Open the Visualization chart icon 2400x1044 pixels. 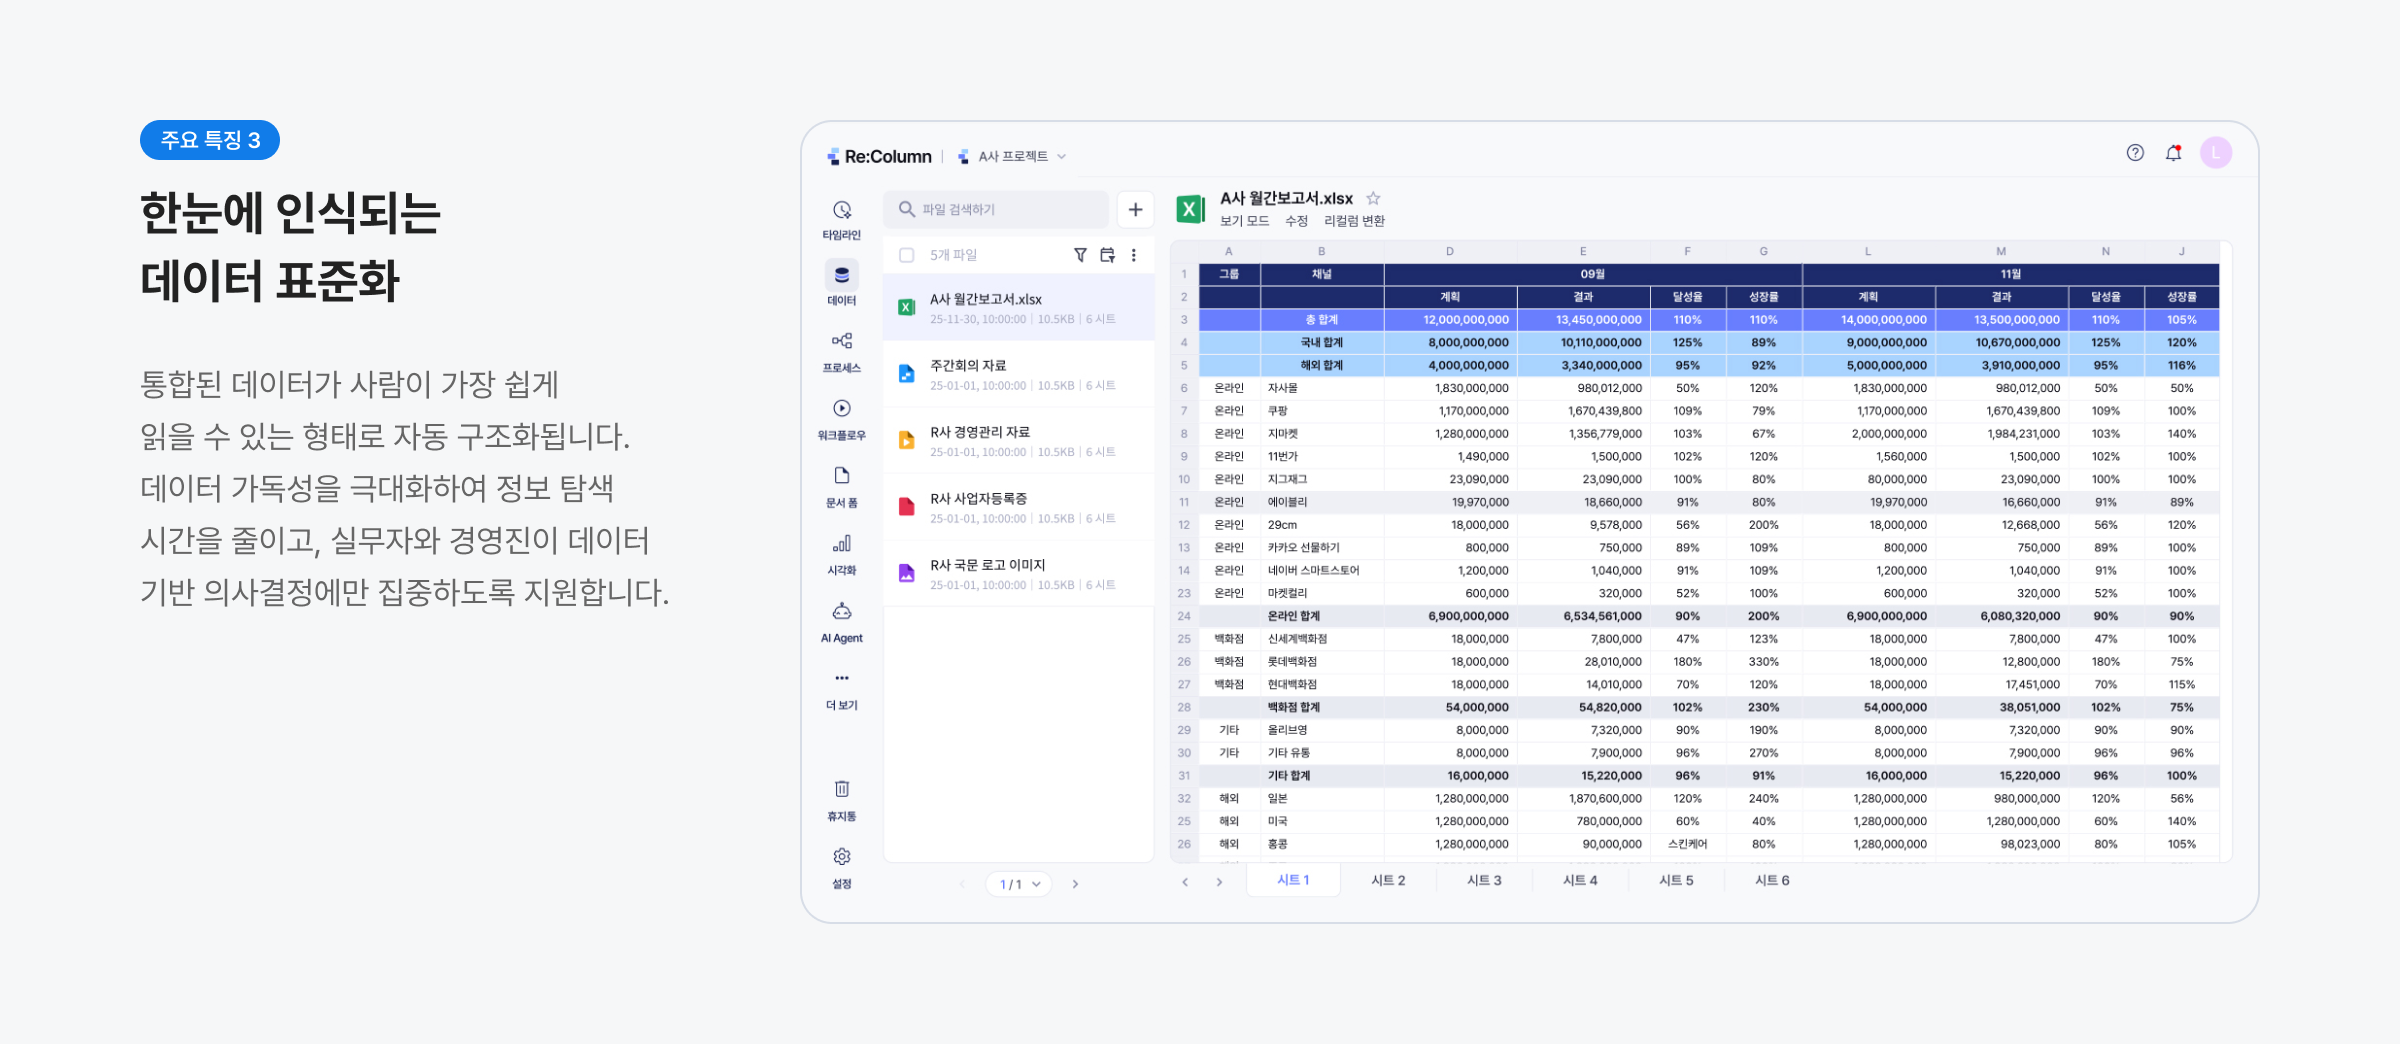(x=841, y=544)
